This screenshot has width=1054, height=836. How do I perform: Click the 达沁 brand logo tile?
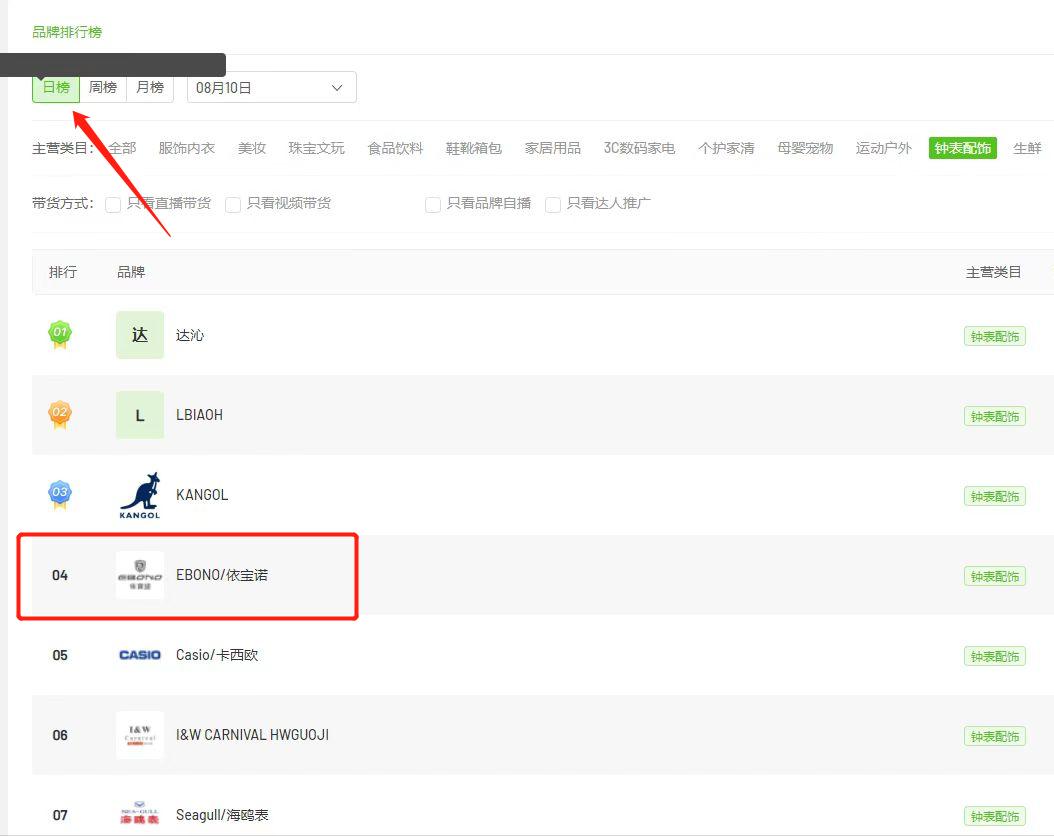140,335
